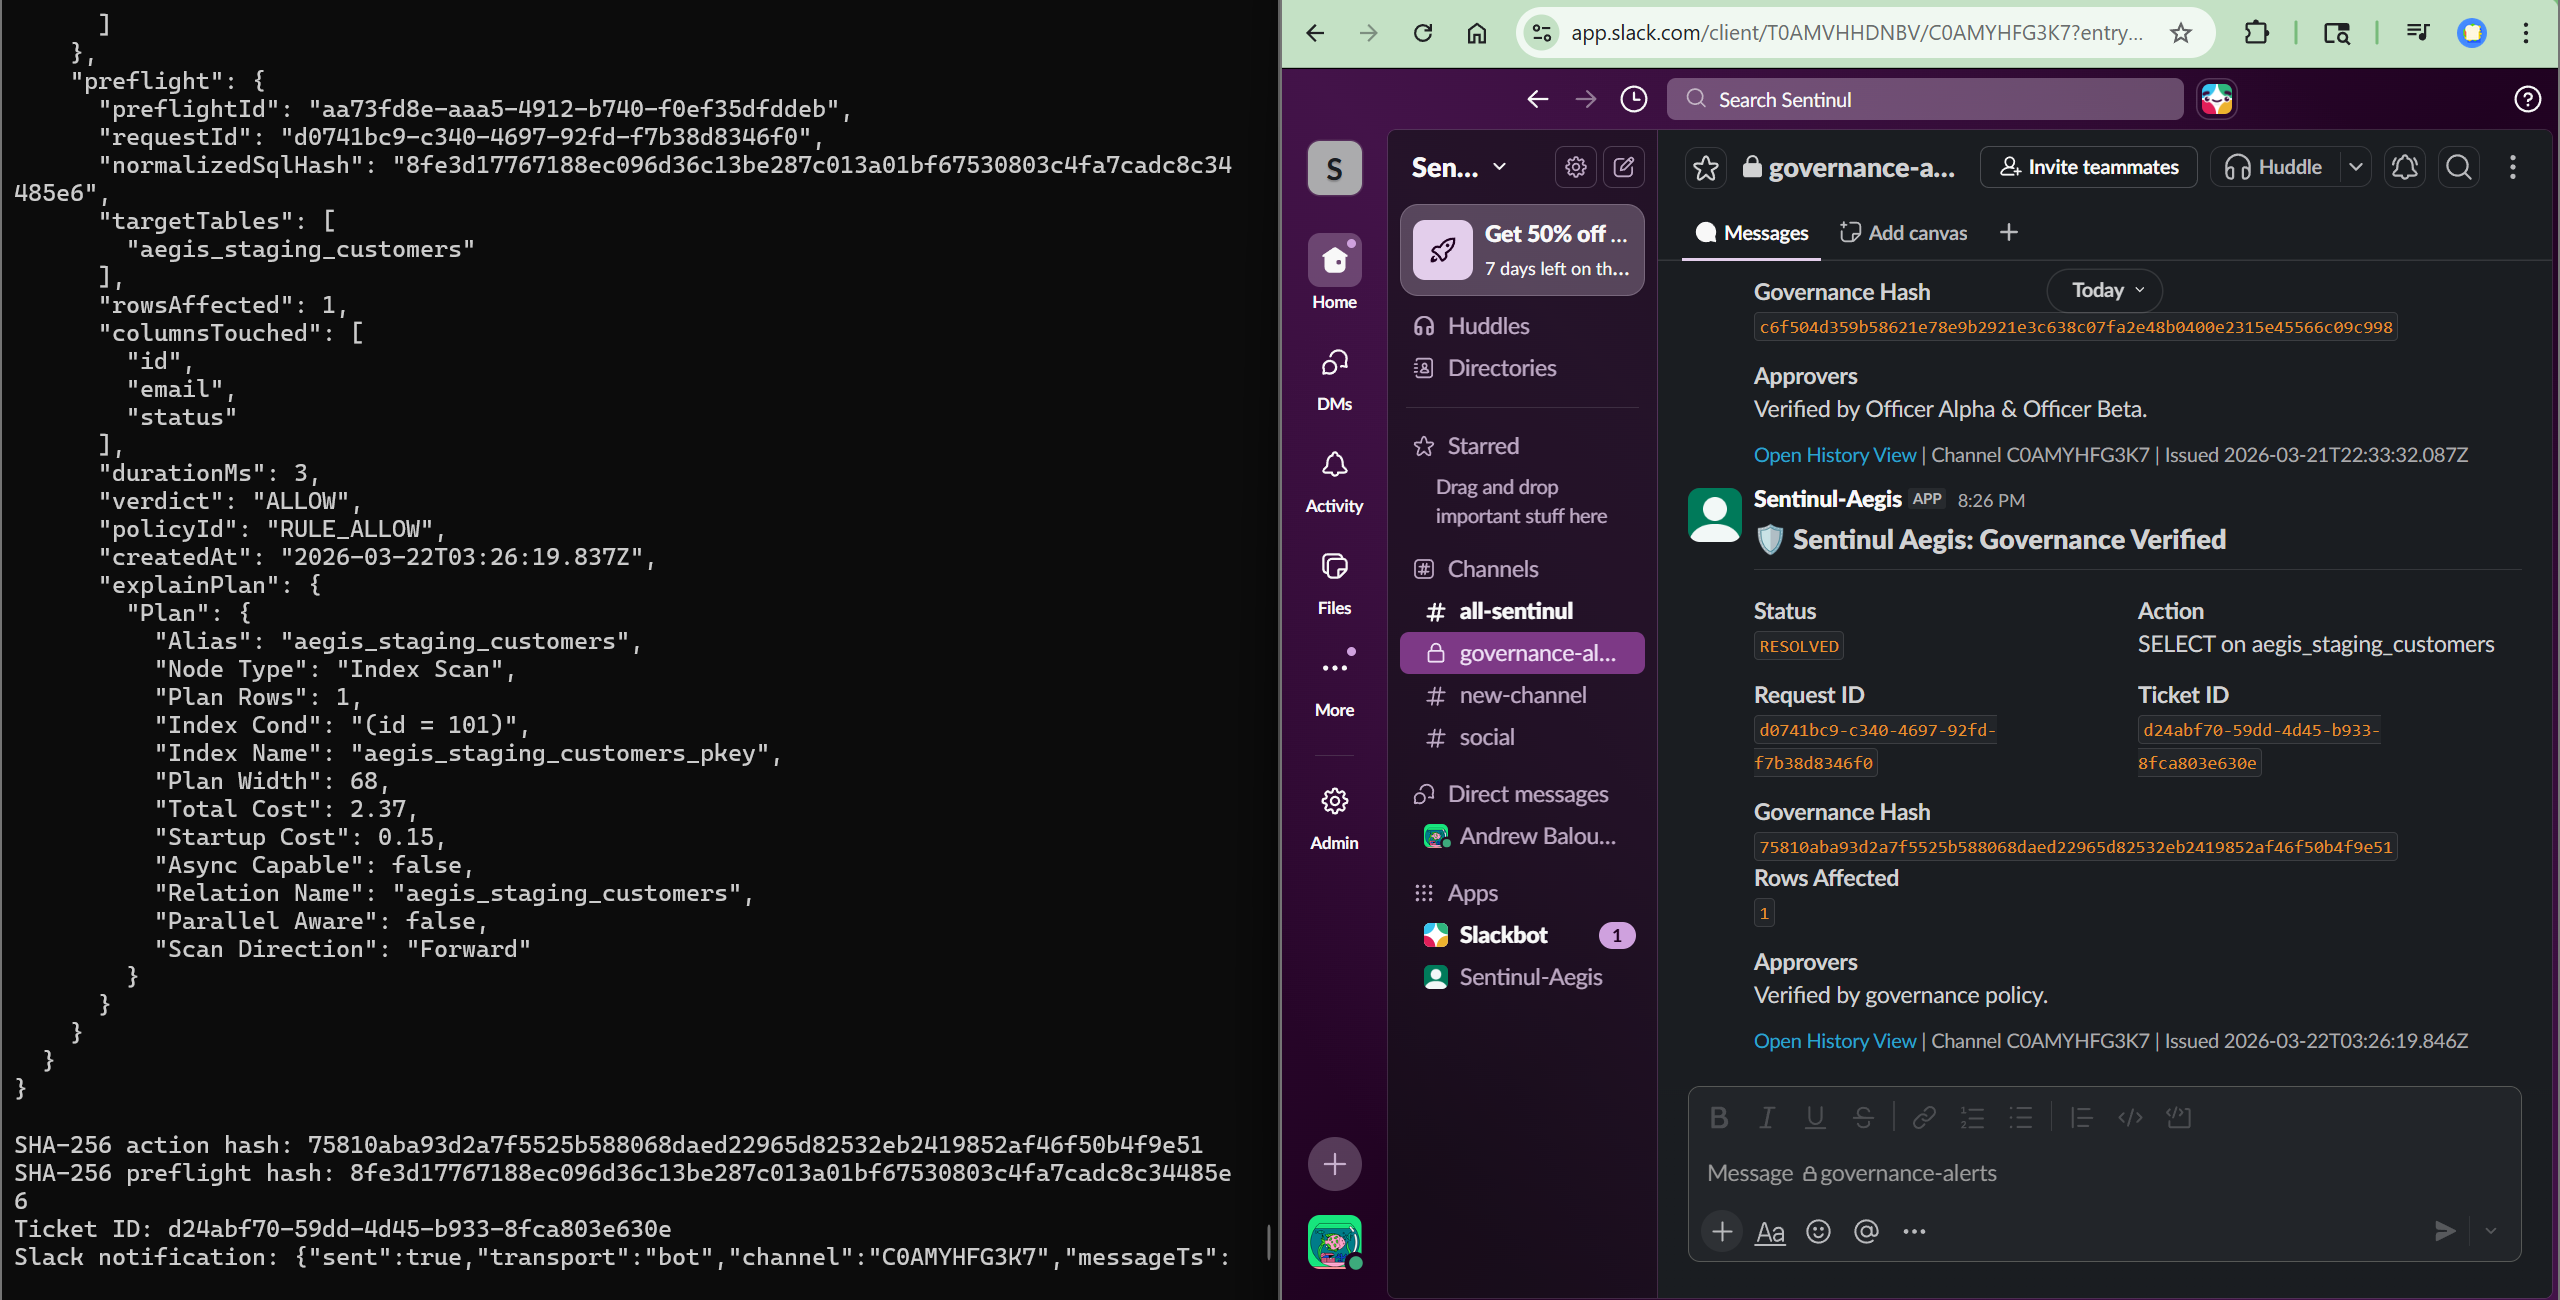Mention someone using the @ icon
This screenshot has width=2560, height=1300.
point(1864,1231)
